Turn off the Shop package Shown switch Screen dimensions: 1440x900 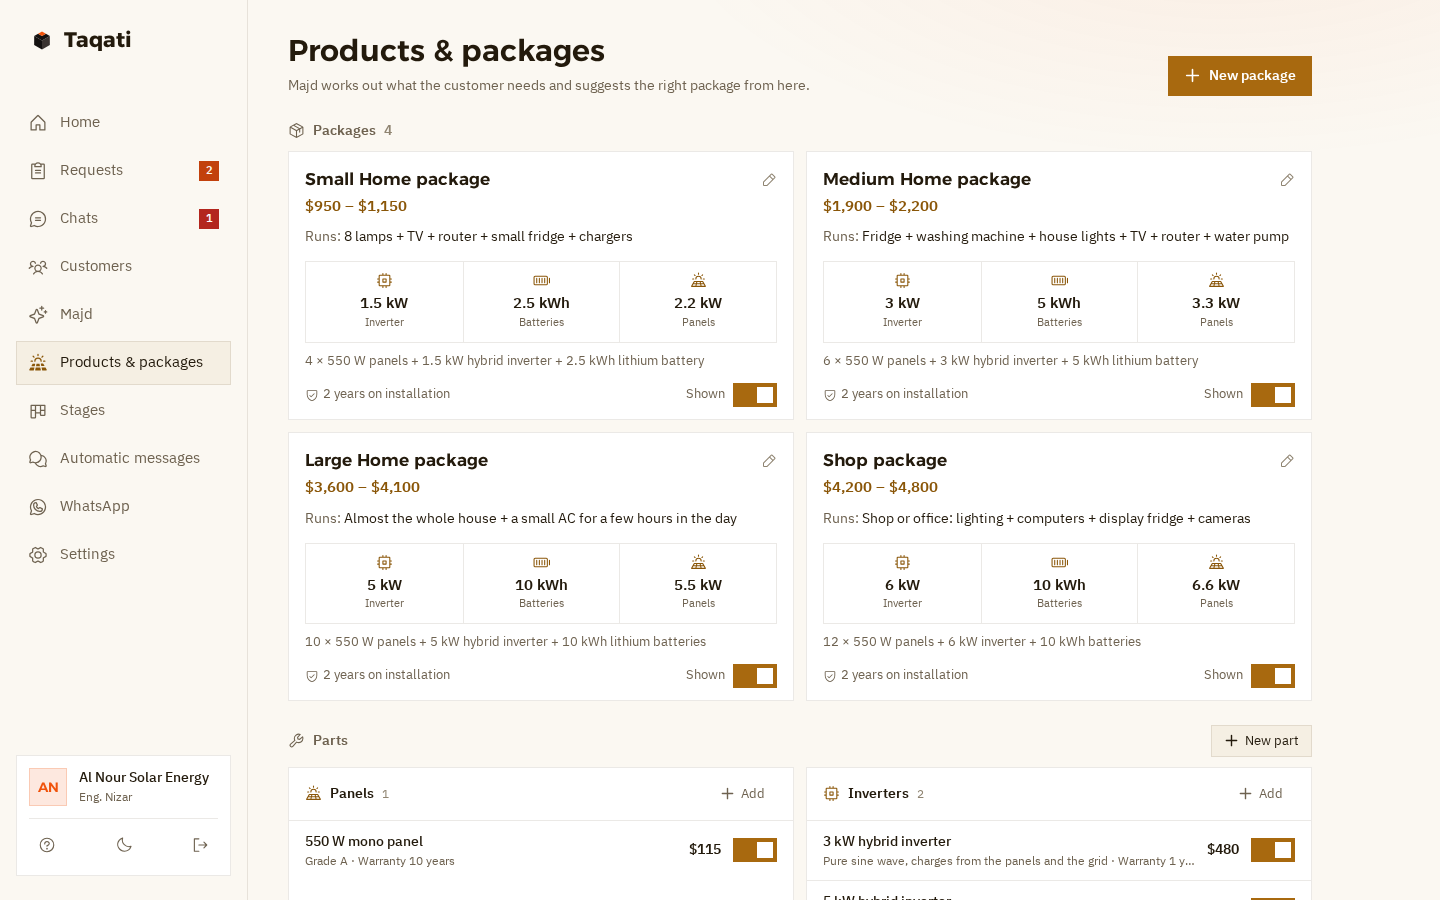[x=1273, y=676]
